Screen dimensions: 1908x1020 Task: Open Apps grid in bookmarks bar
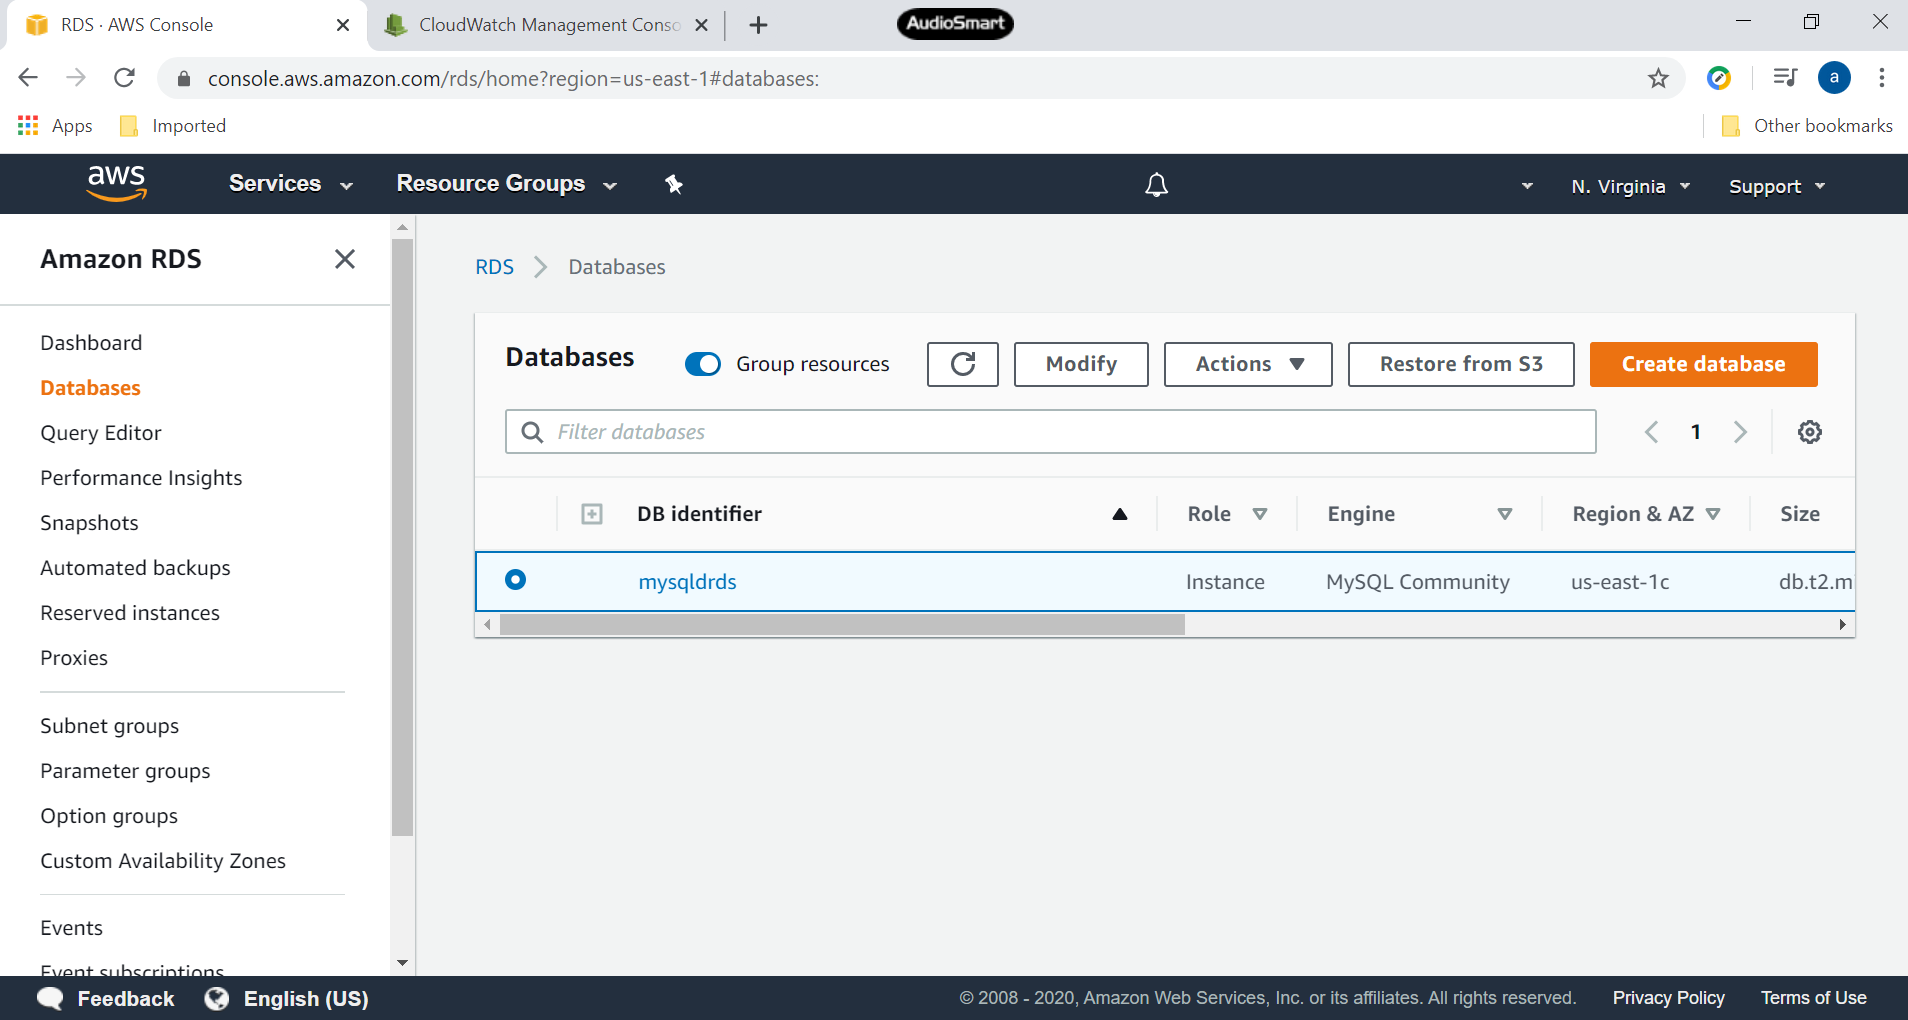(x=55, y=126)
